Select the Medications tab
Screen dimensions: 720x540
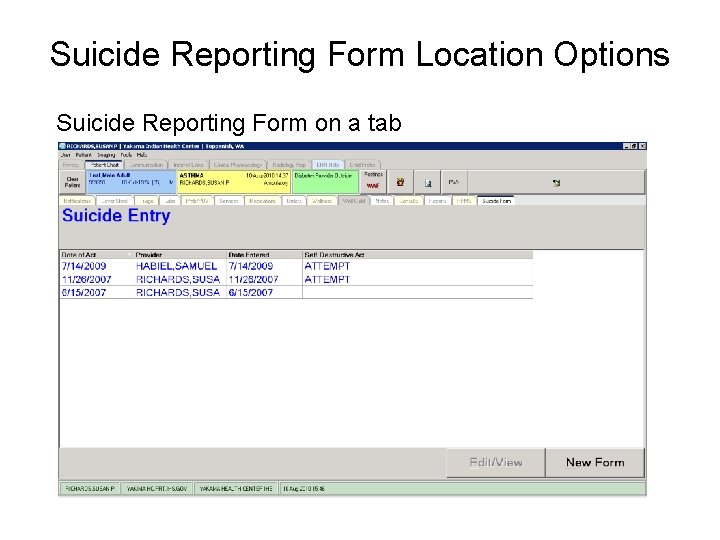262,201
